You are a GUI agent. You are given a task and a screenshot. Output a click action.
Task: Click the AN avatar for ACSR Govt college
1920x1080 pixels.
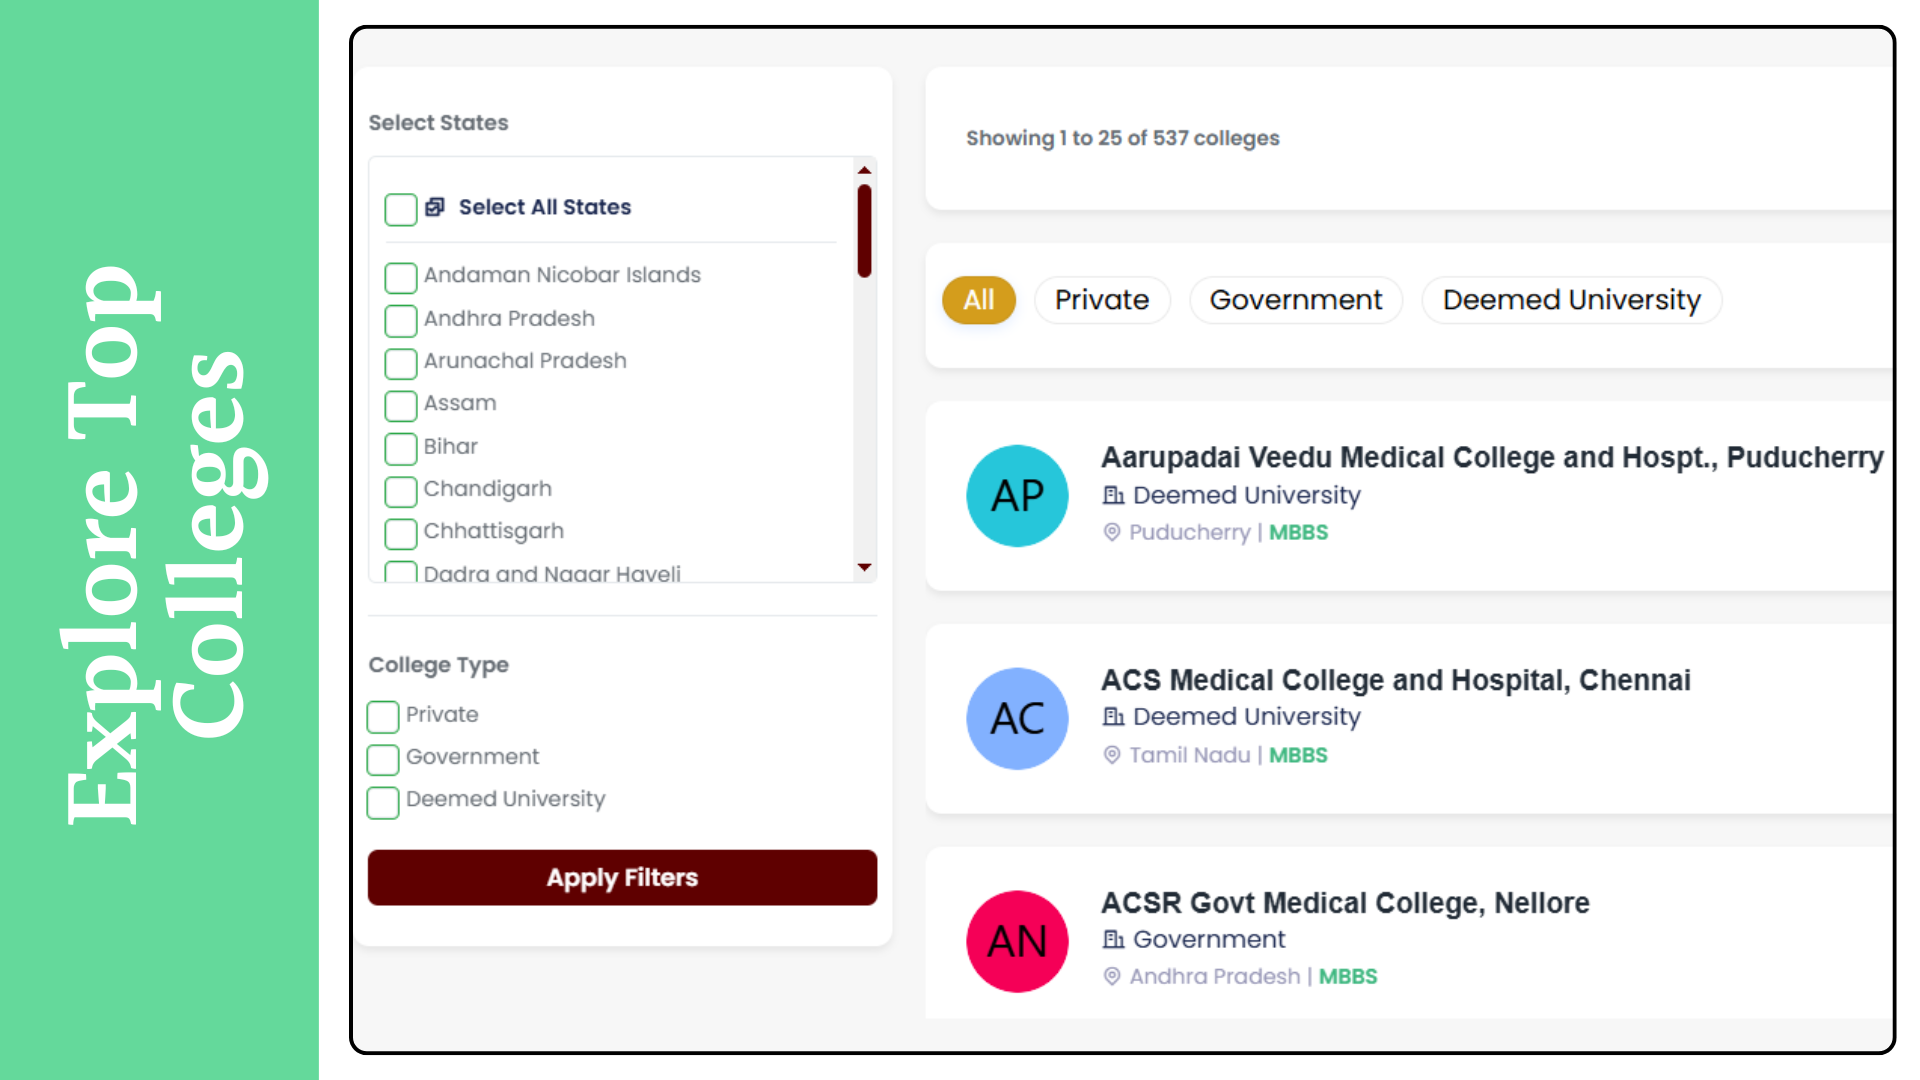pyautogui.click(x=1017, y=941)
